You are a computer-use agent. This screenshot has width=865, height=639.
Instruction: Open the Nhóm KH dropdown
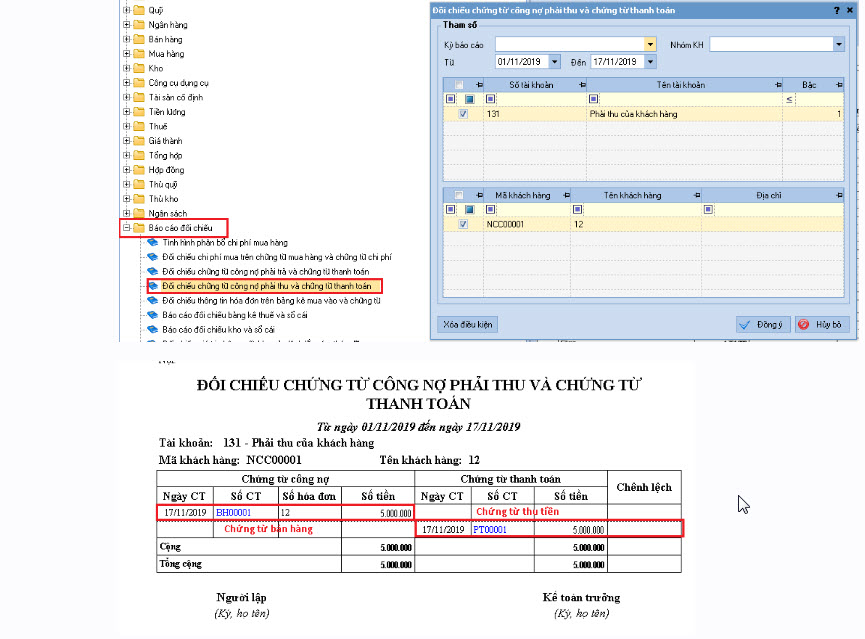click(839, 45)
